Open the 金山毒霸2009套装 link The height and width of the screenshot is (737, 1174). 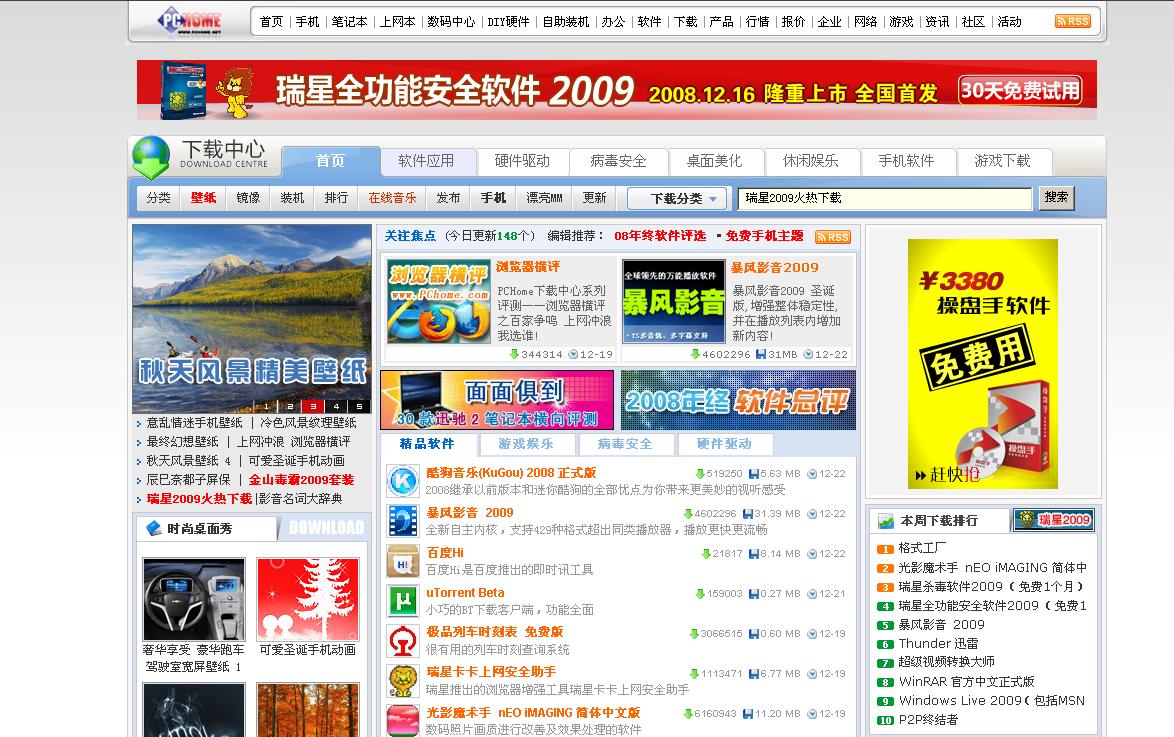[x=302, y=480]
